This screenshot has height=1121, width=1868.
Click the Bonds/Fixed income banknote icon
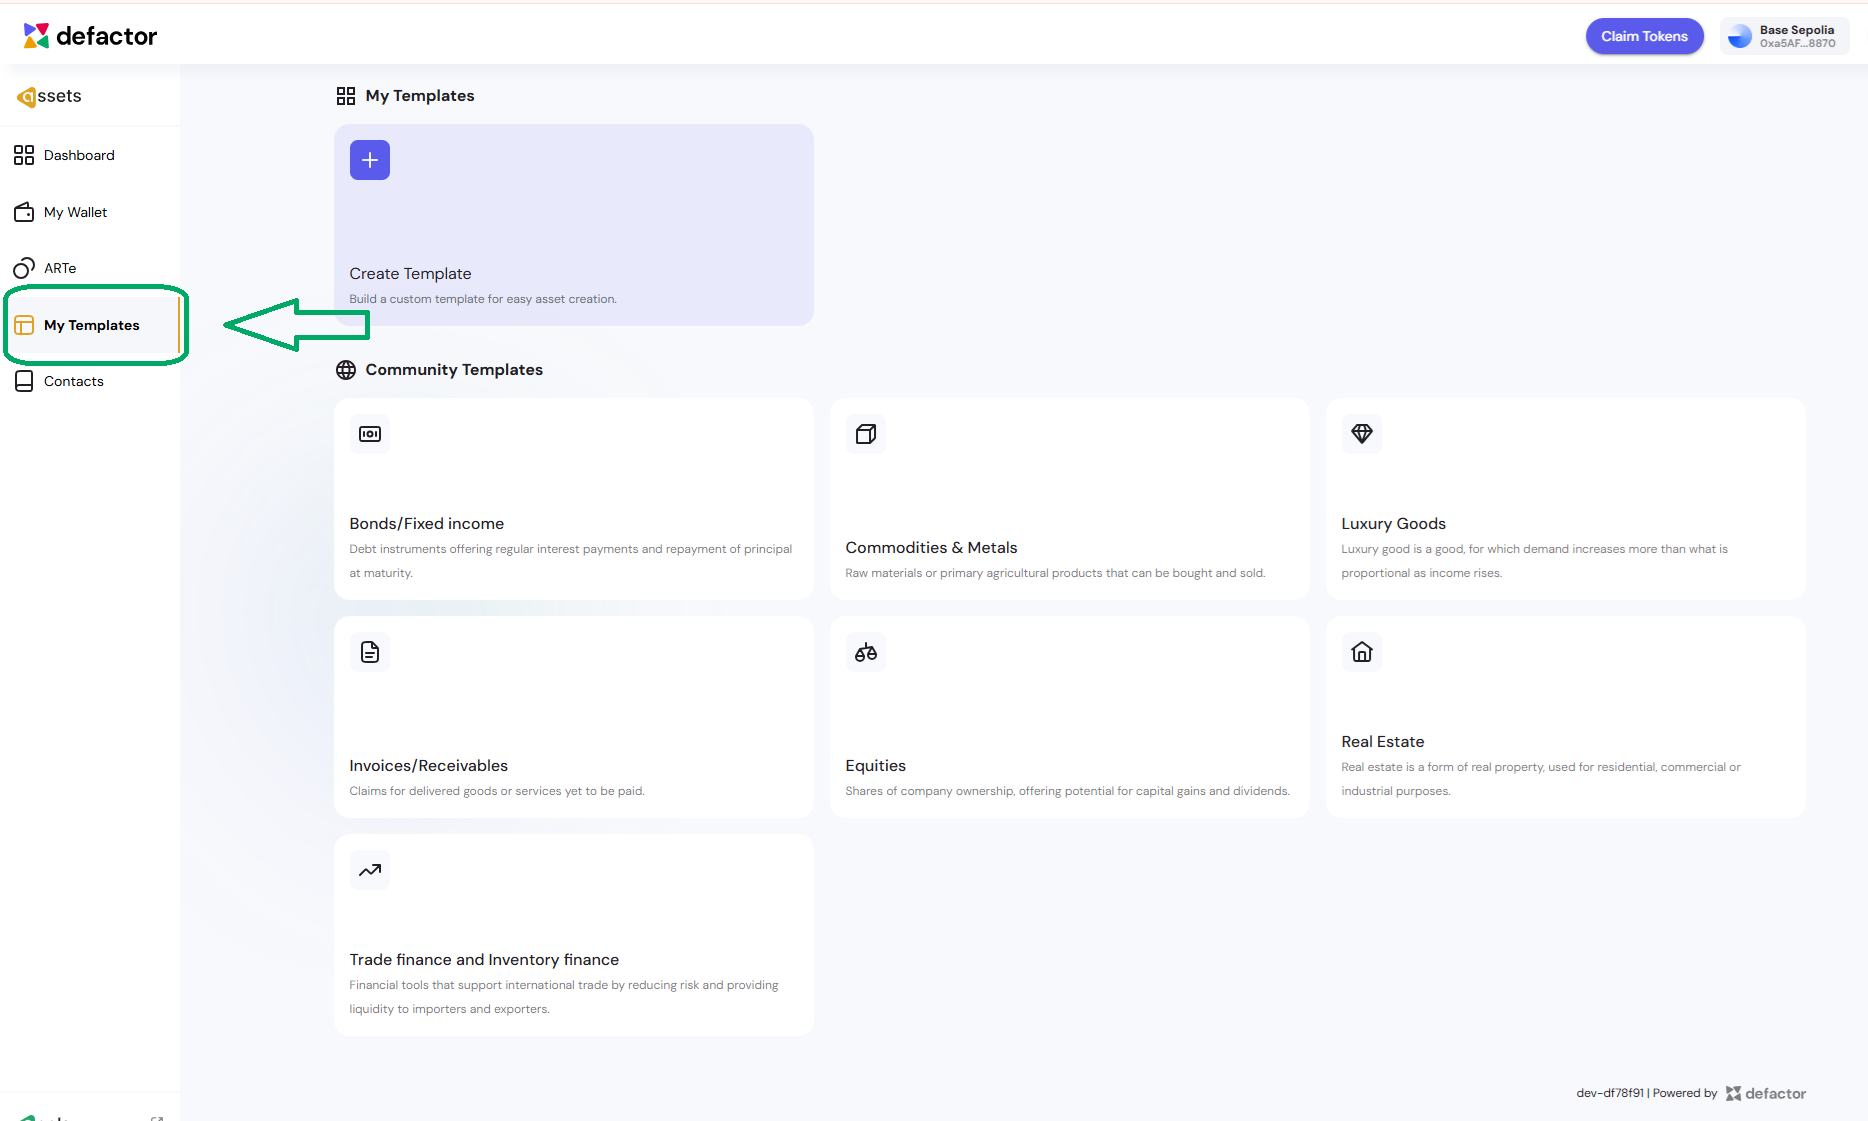point(369,434)
